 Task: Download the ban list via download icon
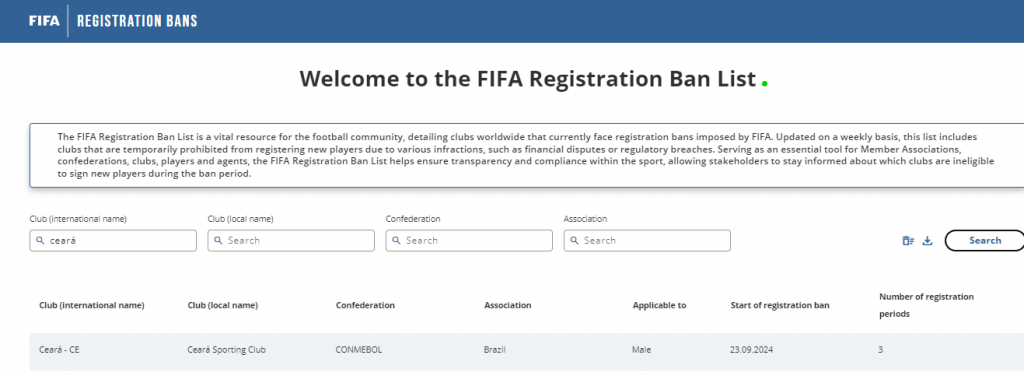[927, 241]
